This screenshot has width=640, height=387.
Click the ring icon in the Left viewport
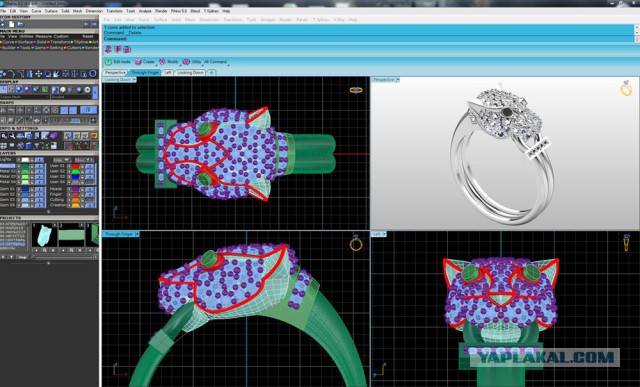coord(627,243)
